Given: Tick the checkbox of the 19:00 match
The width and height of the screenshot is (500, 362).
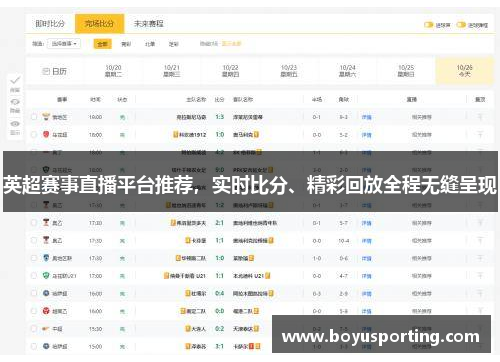Looking at the screenshot, I should (34, 117).
